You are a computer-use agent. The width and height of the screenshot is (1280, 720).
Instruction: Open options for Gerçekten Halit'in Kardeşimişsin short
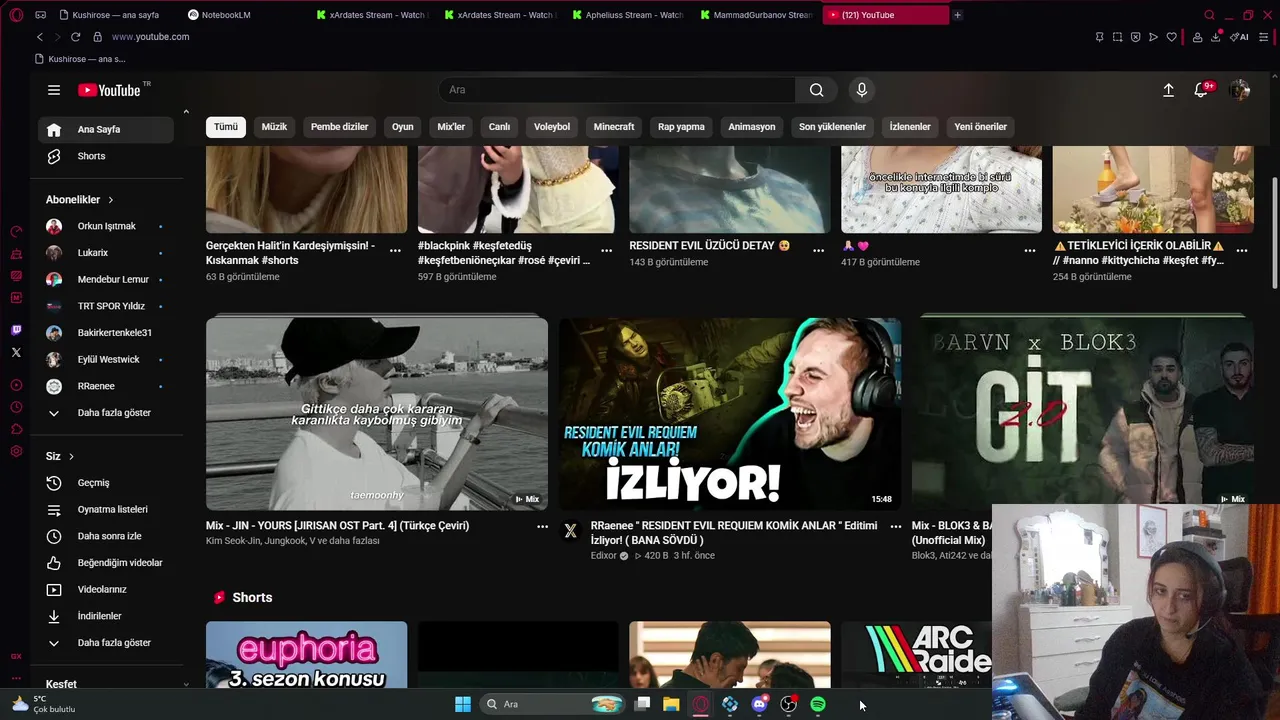click(395, 251)
